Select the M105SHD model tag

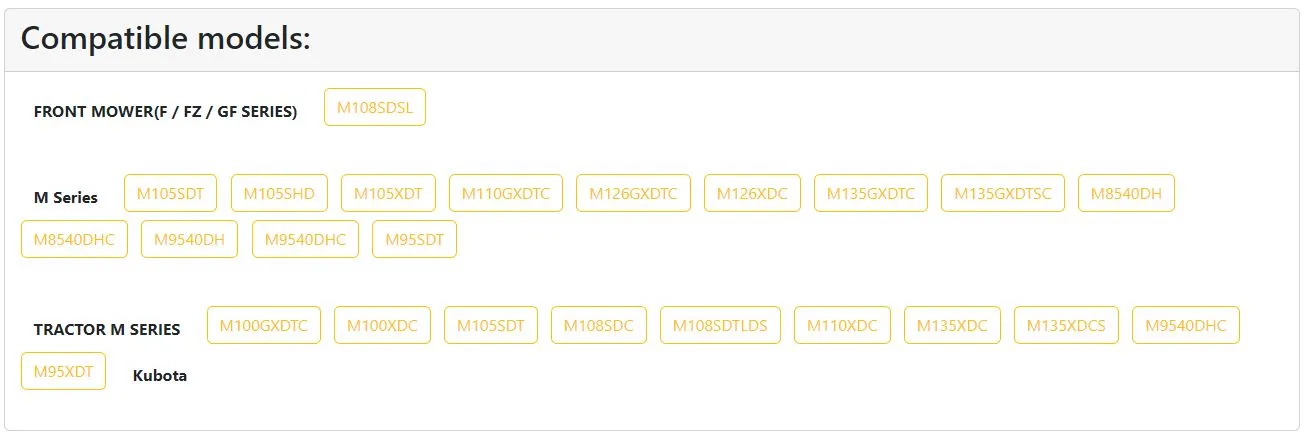[280, 193]
